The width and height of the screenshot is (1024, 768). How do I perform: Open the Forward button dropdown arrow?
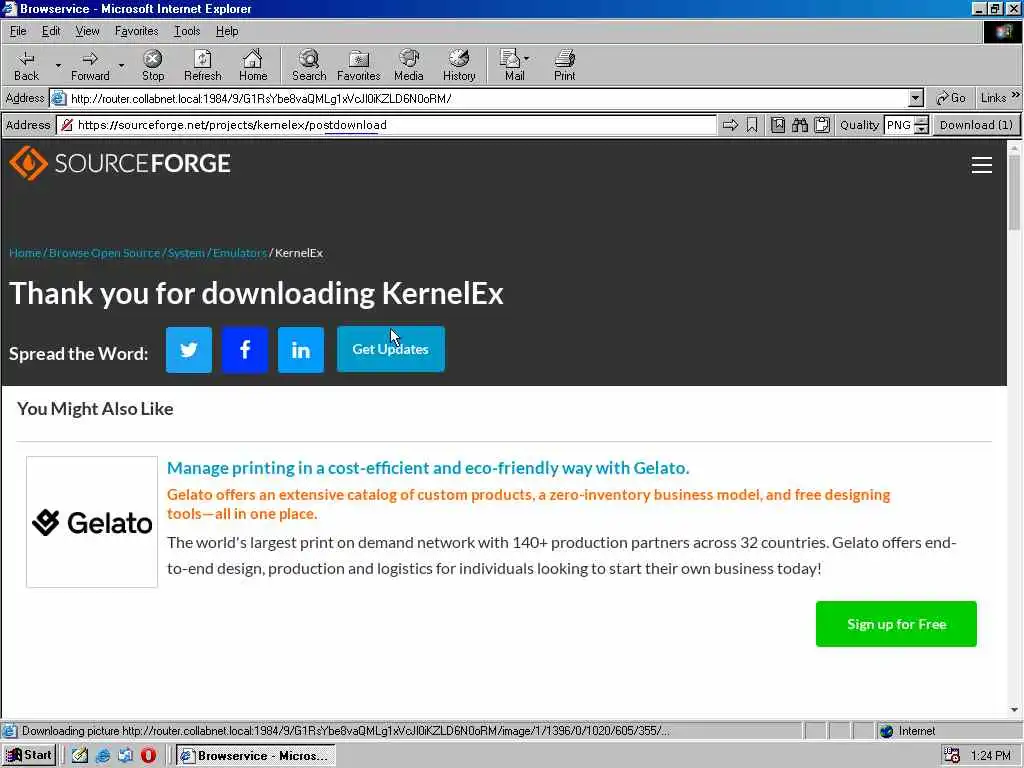(x=121, y=65)
